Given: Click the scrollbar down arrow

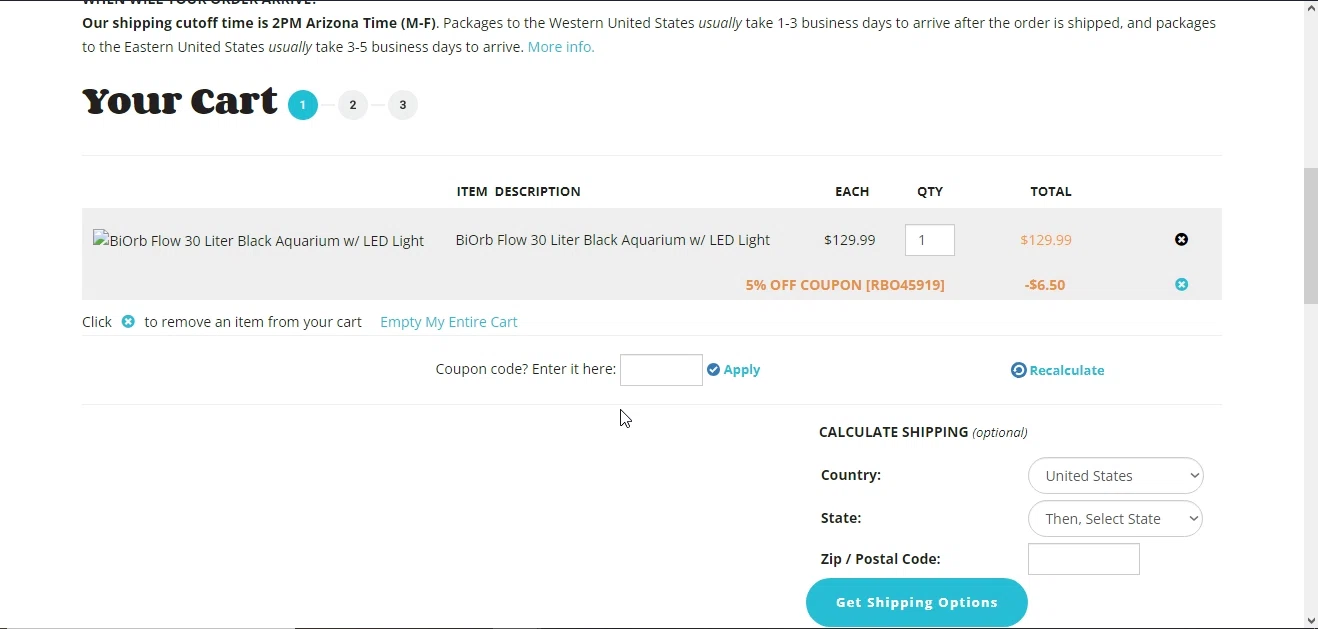Looking at the screenshot, I should click(x=1310, y=621).
